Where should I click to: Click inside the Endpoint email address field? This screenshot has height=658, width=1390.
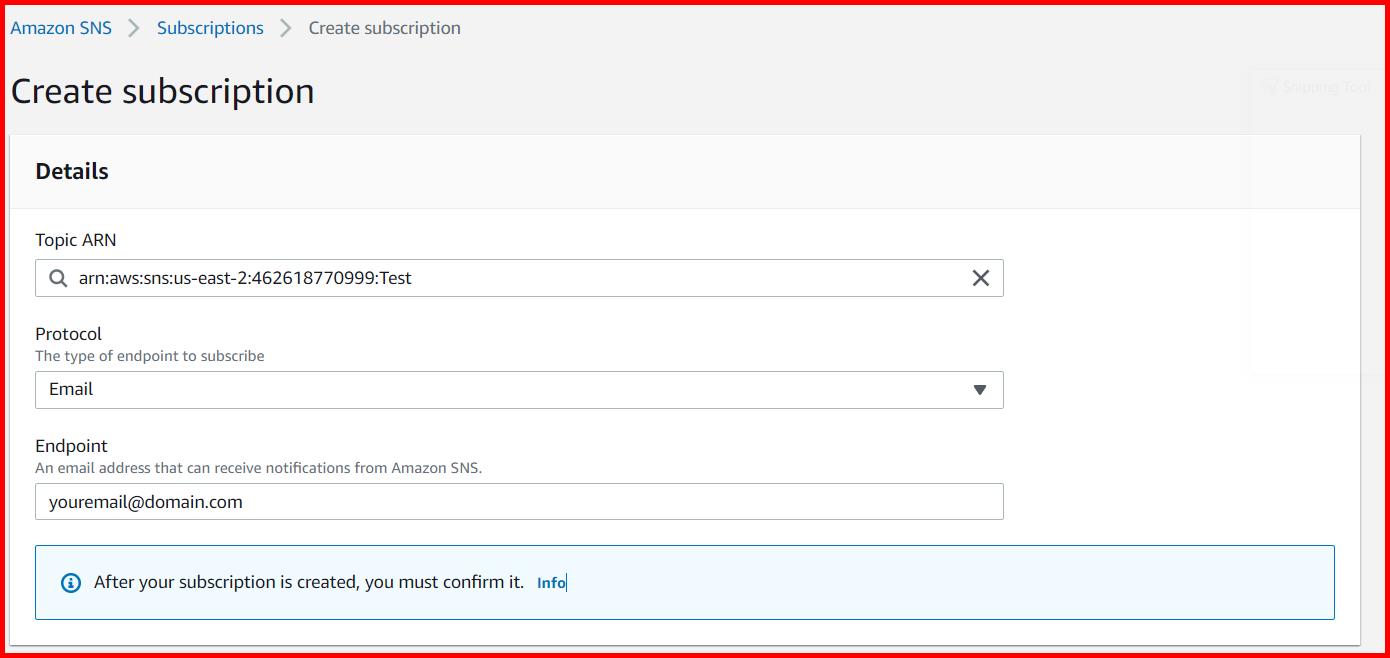519,501
